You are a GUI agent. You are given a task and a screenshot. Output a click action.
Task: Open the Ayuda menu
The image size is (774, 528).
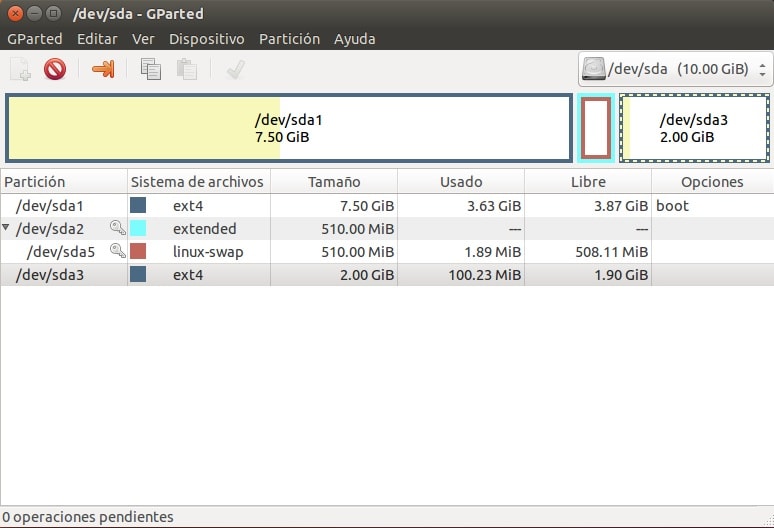click(354, 39)
